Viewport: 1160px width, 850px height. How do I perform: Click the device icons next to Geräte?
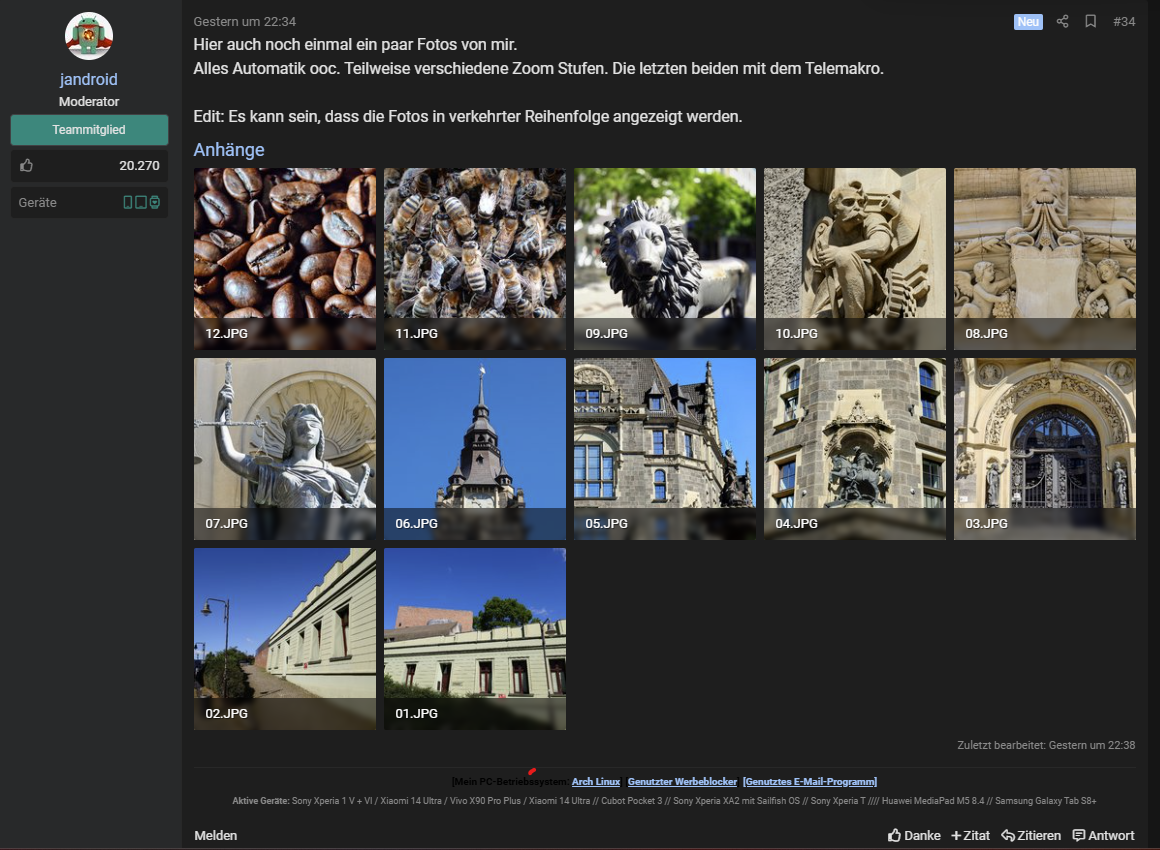click(141, 203)
